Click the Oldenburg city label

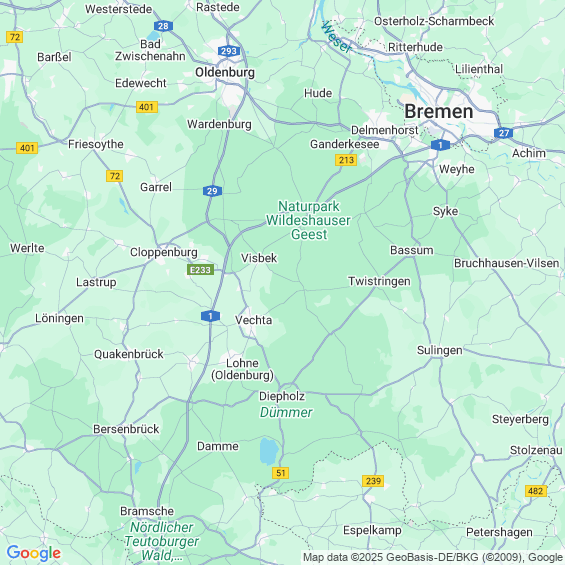(x=225, y=72)
